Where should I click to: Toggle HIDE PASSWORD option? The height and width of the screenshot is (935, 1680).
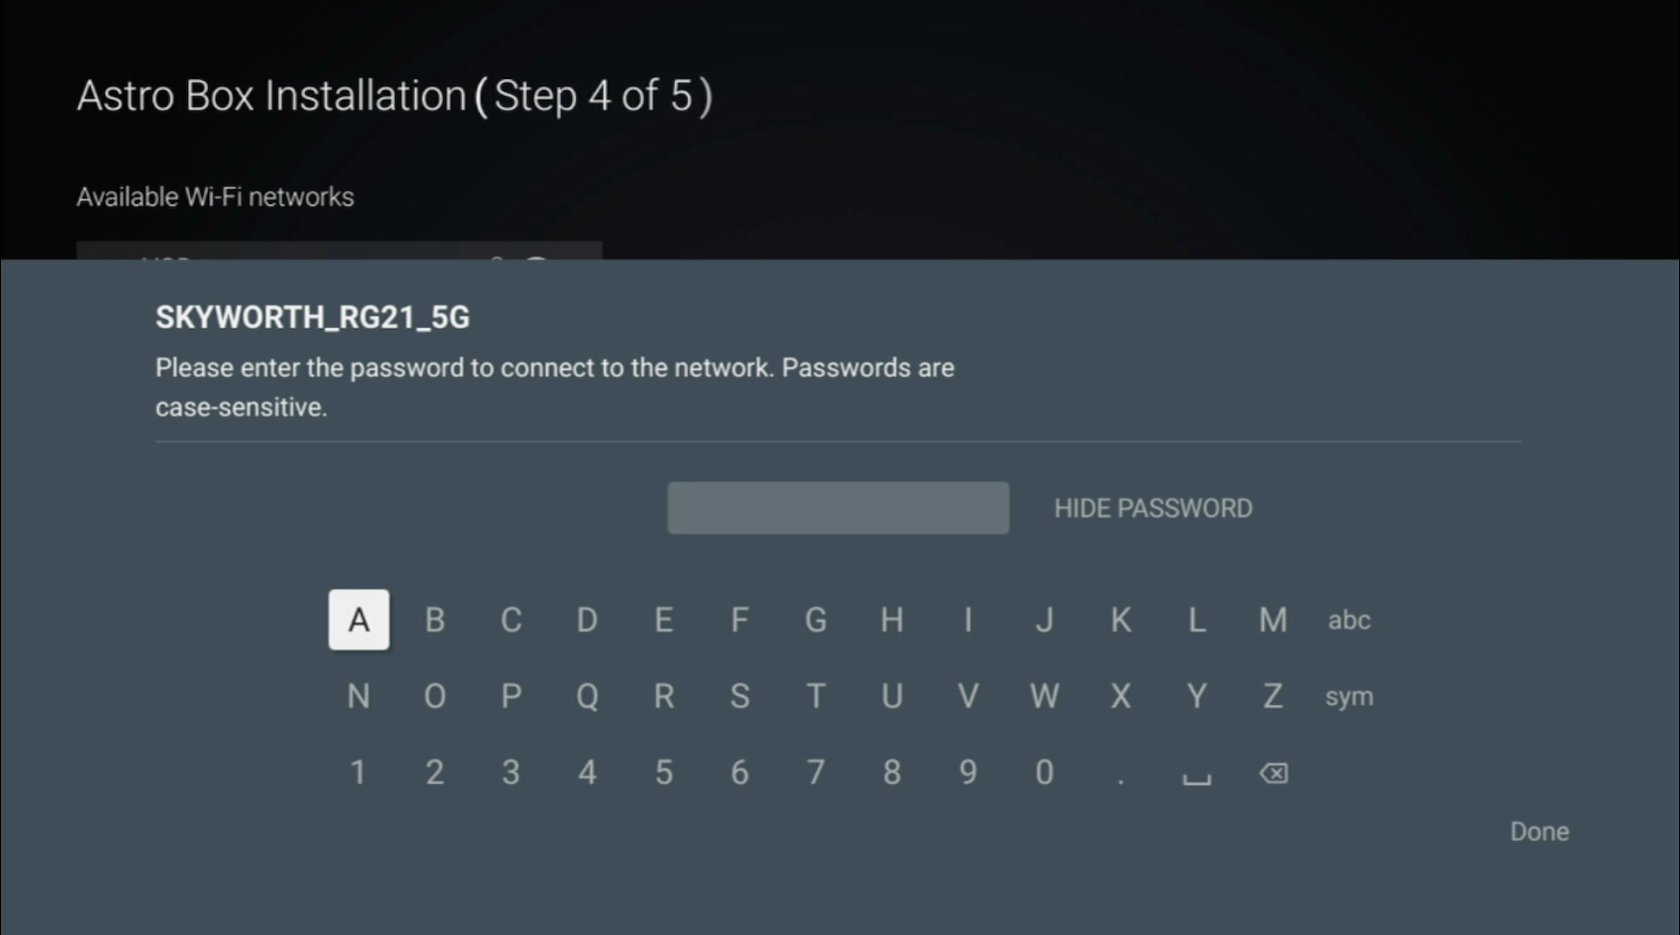pyautogui.click(x=1152, y=508)
